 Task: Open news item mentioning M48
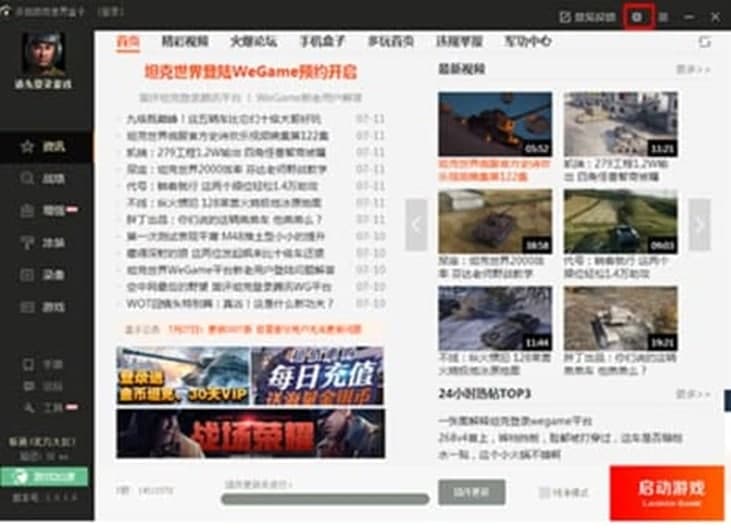pyautogui.click(x=226, y=236)
